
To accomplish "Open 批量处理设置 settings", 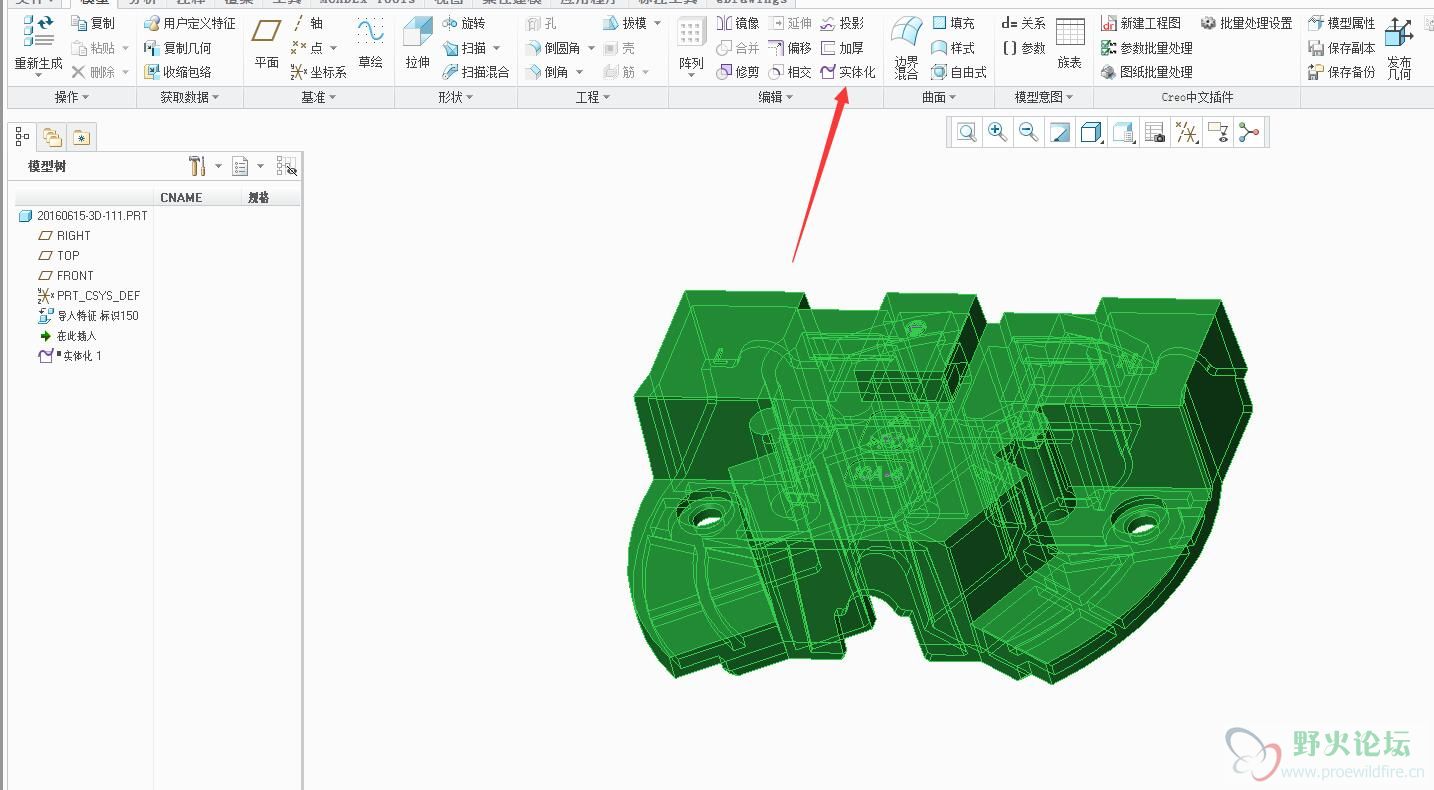I will pos(1246,23).
